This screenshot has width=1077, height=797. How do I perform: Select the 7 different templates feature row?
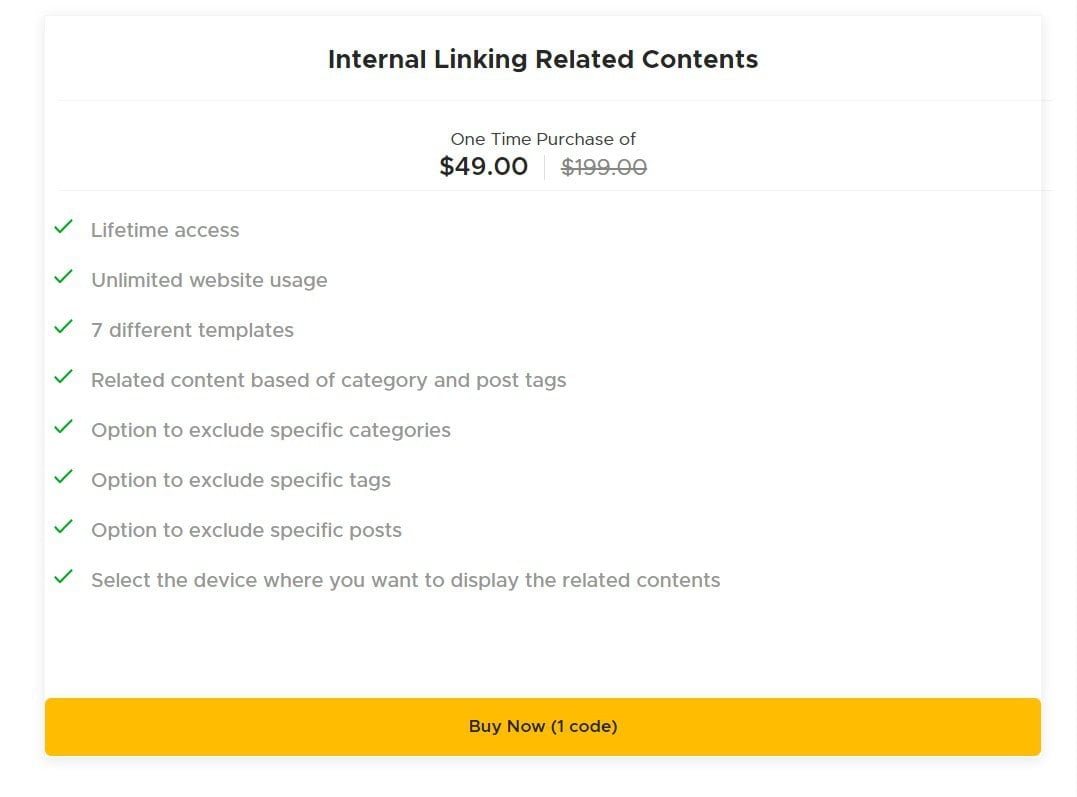(x=193, y=330)
